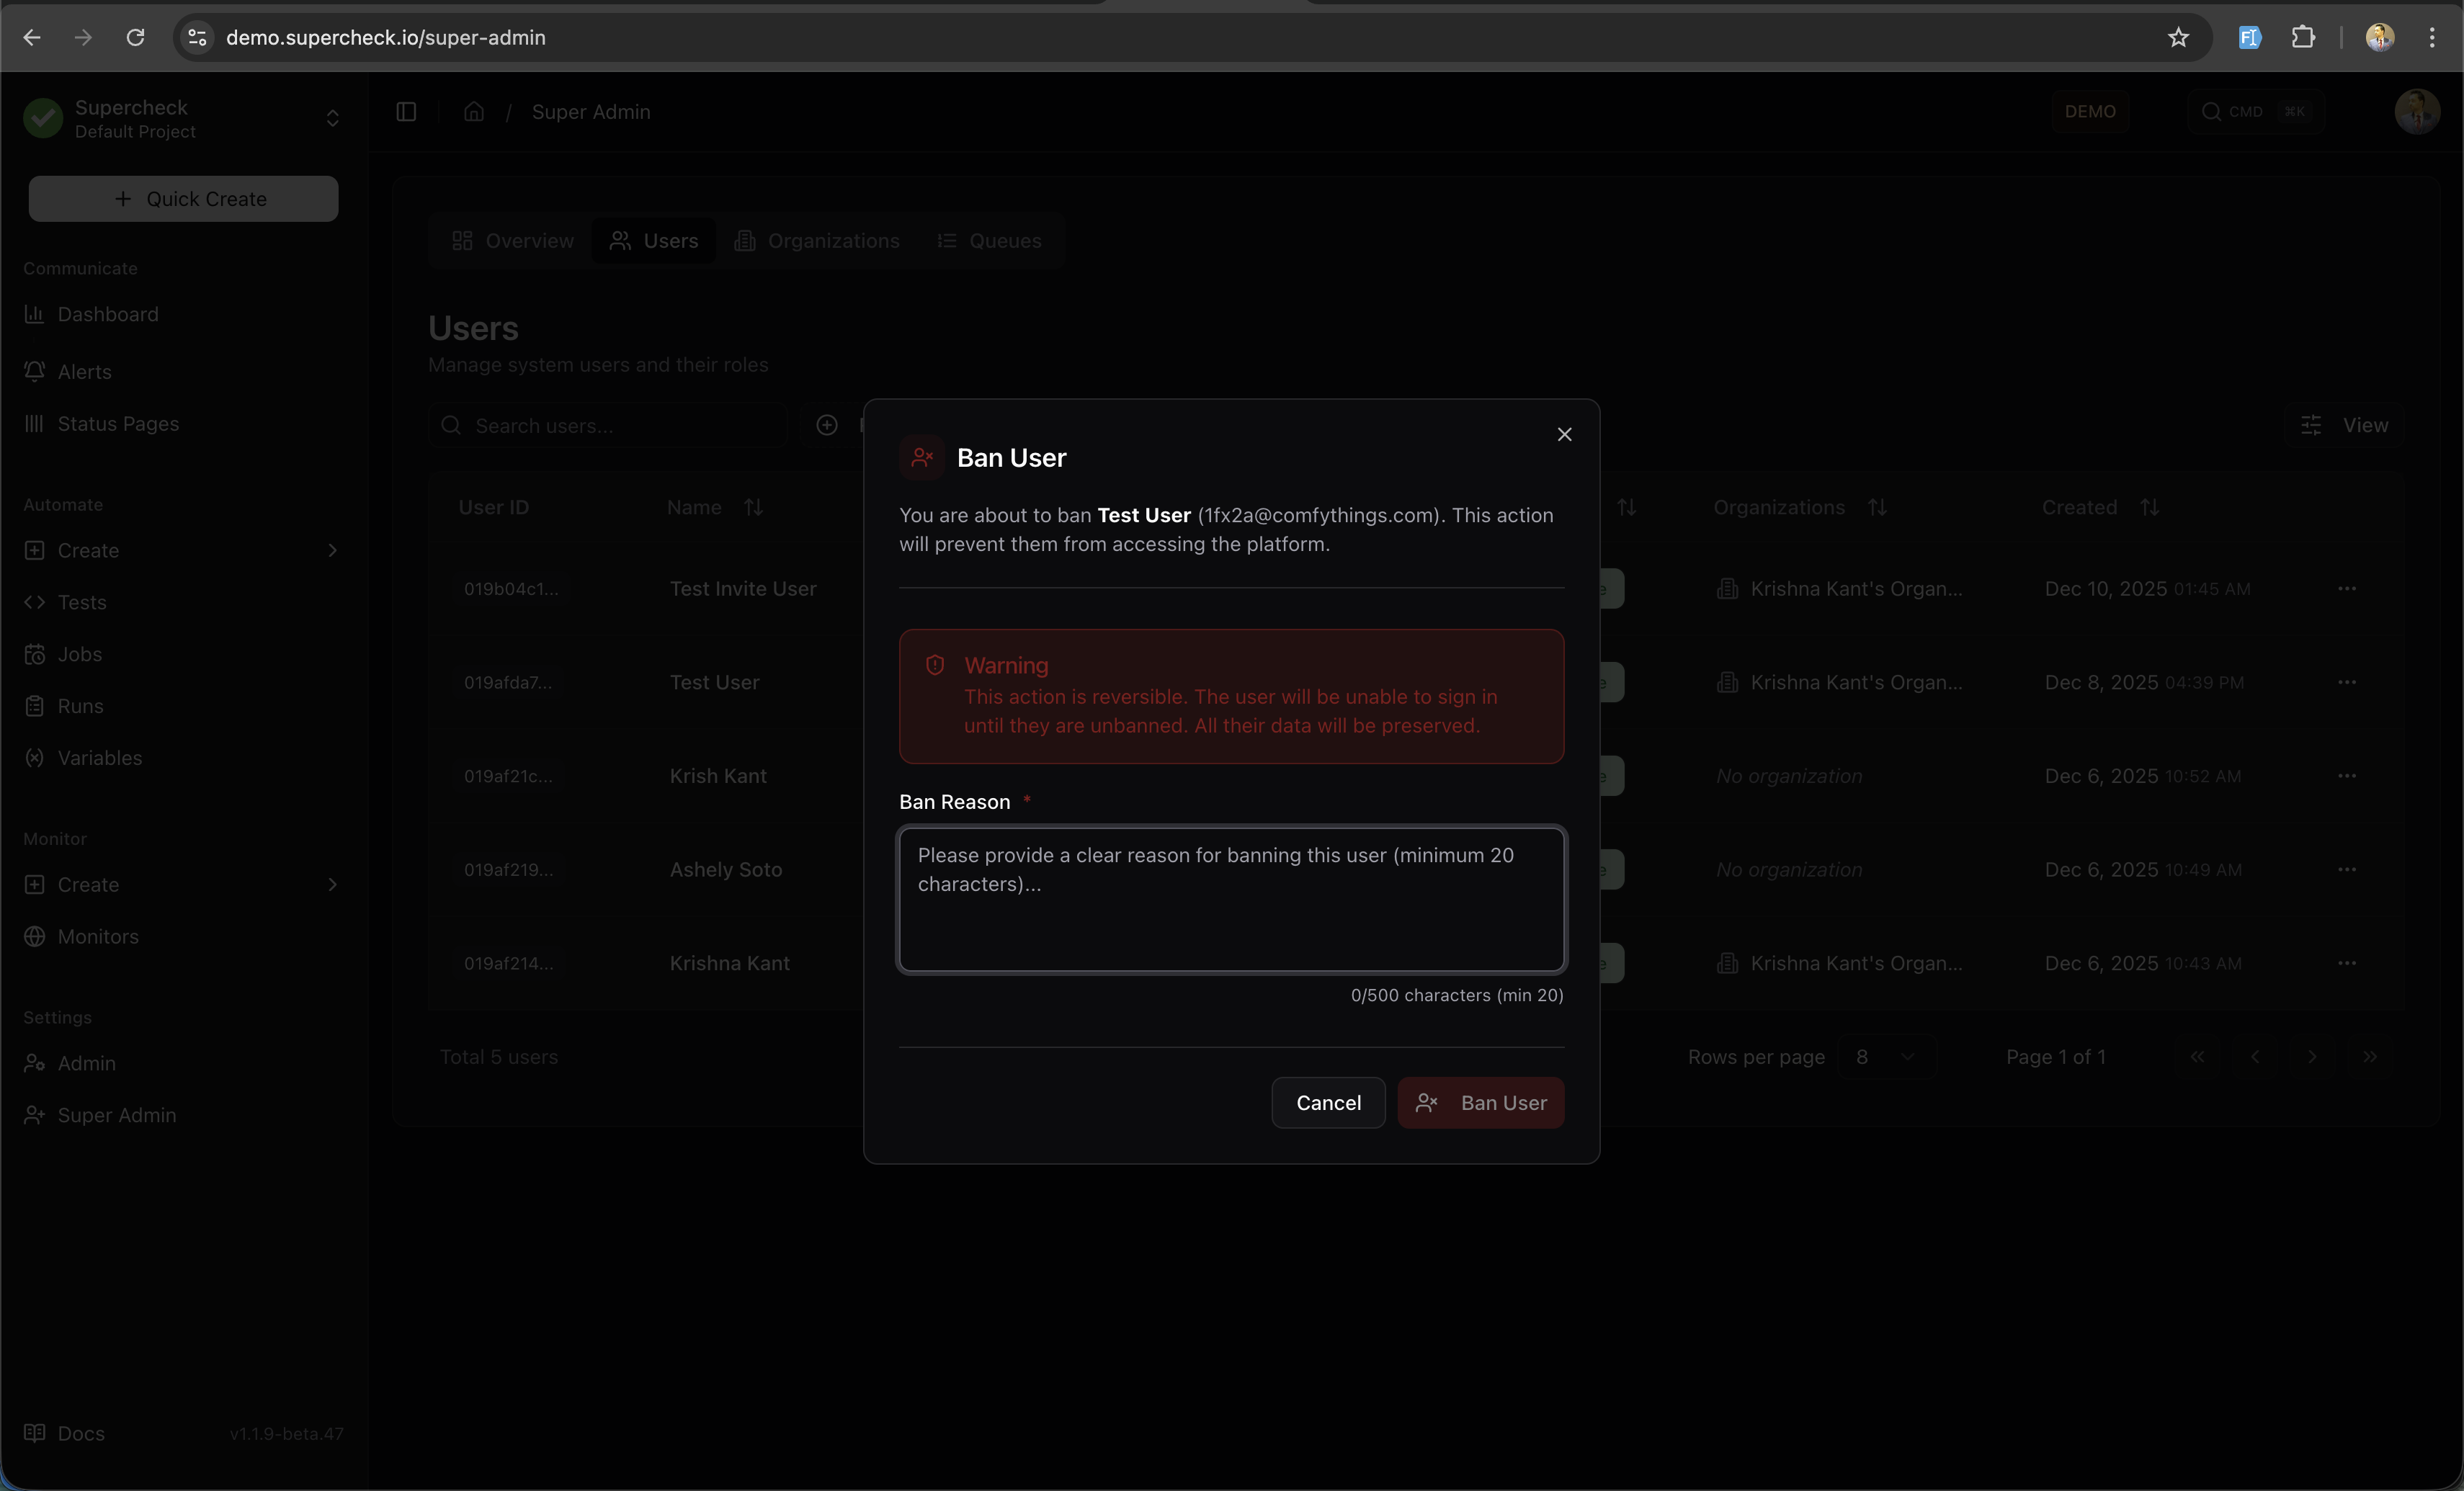Open Variables from the sidebar

click(99, 757)
